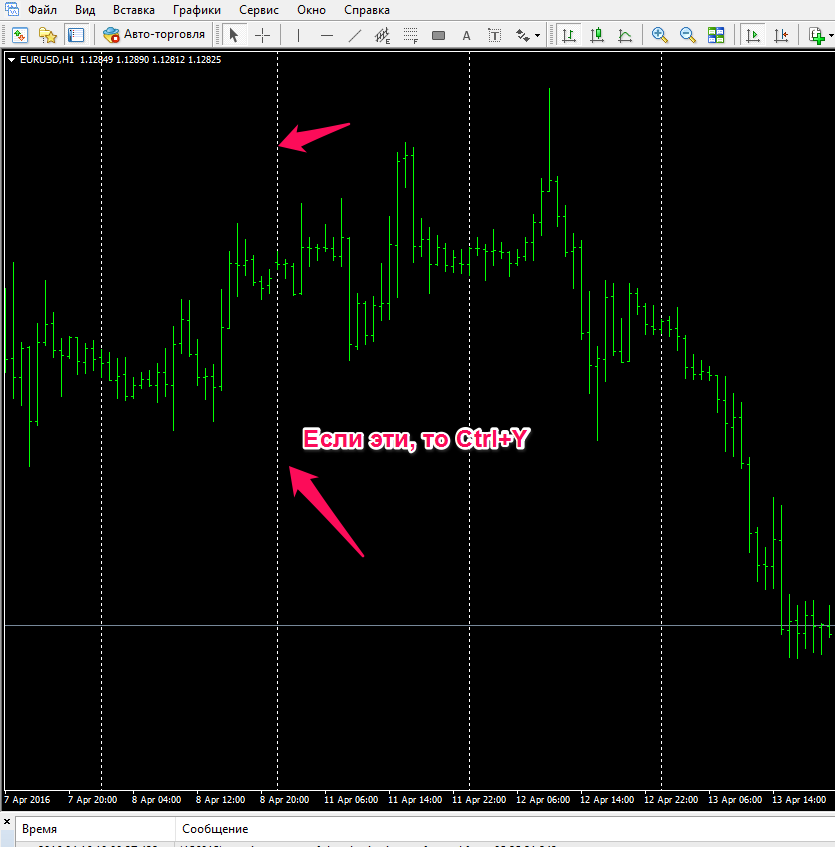Open the Справка menu
The width and height of the screenshot is (835, 847).
(367, 10)
